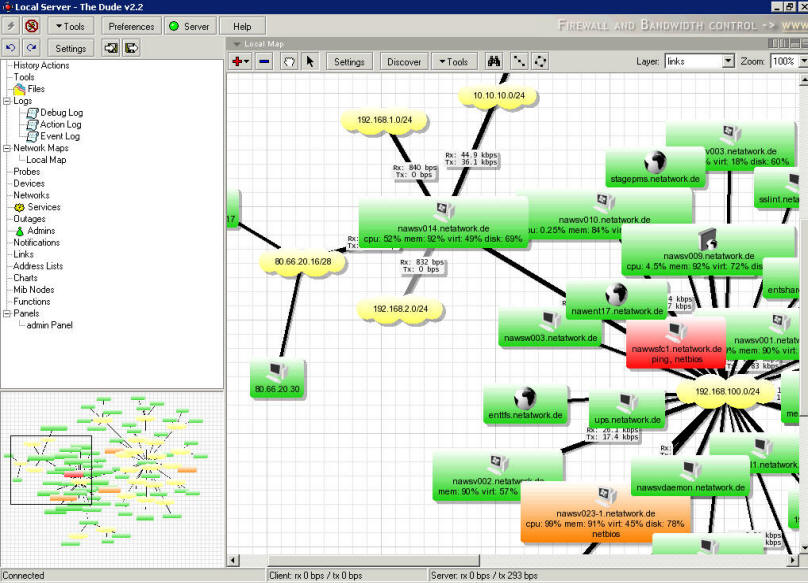This screenshot has width=808, height=583.
Task: Click the Services gear icon in tree
Action: click(20, 207)
